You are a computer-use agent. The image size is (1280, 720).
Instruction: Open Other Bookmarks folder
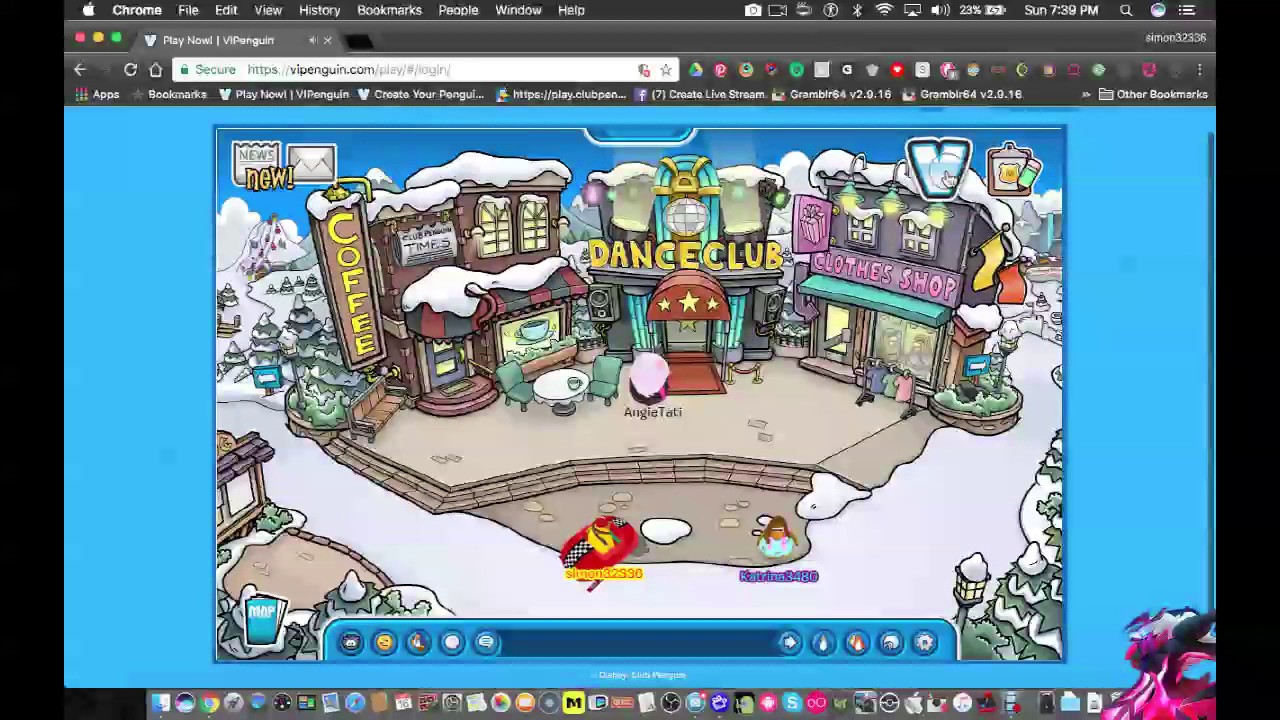1153,94
